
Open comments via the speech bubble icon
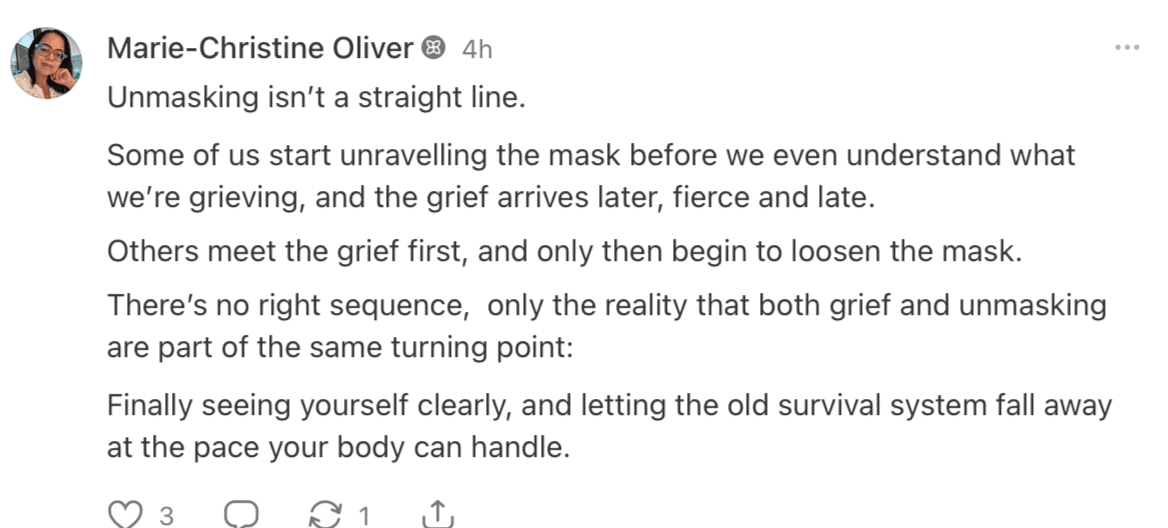pyautogui.click(x=242, y=515)
